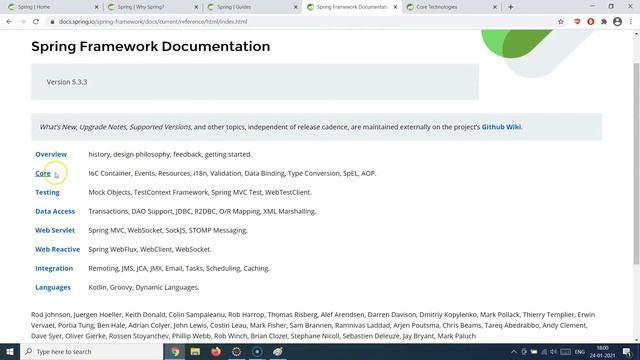
Task: Close the Spring | Home tab
Action: click(97, 7)
